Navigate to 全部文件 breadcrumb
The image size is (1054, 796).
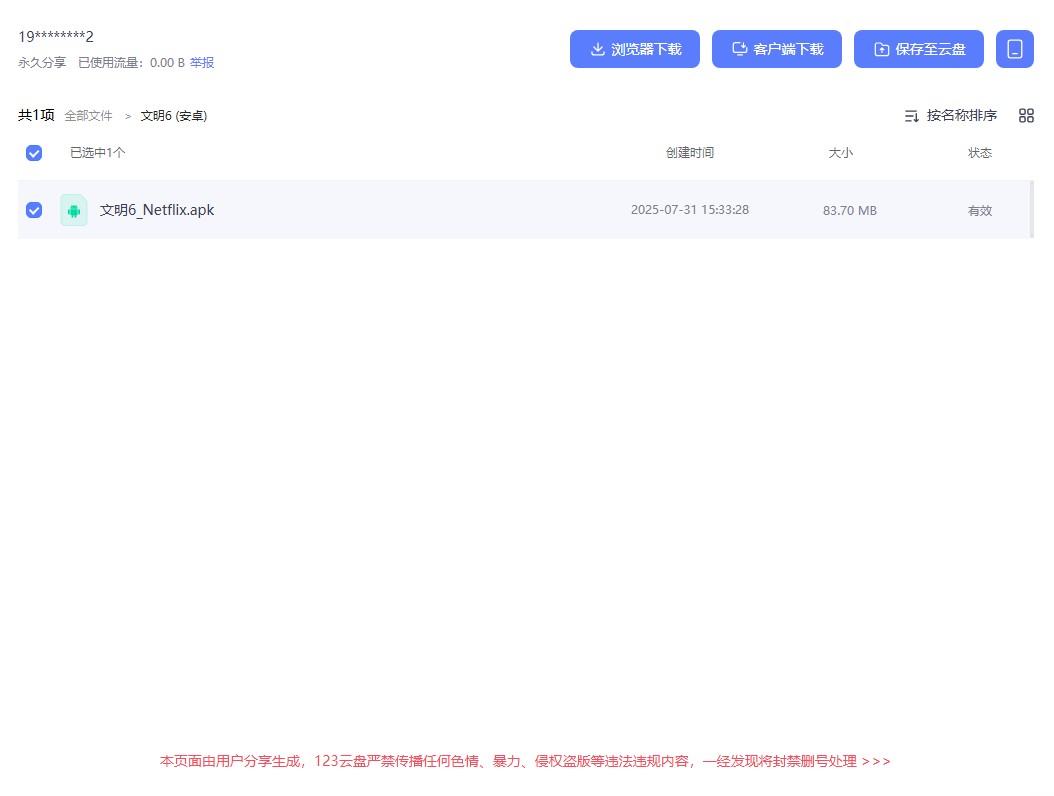tap(88, 115)
